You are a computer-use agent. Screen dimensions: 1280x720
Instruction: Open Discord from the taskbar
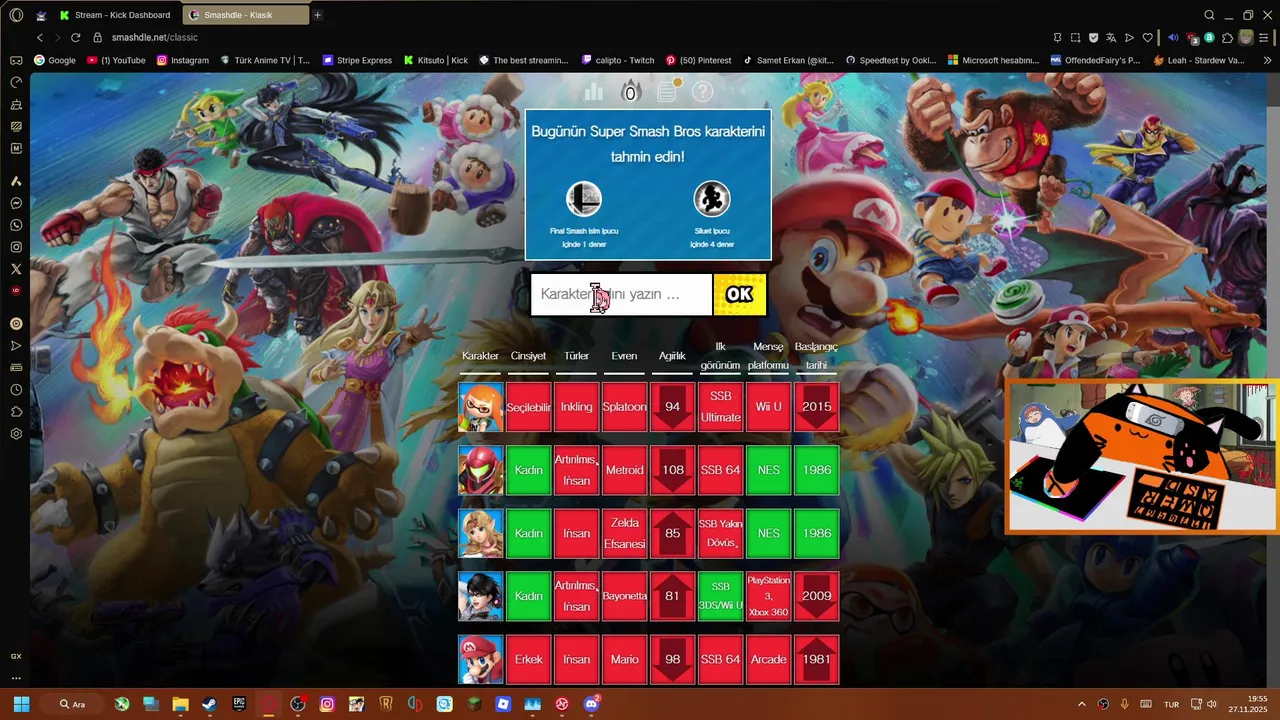click(x=591, y=704)
